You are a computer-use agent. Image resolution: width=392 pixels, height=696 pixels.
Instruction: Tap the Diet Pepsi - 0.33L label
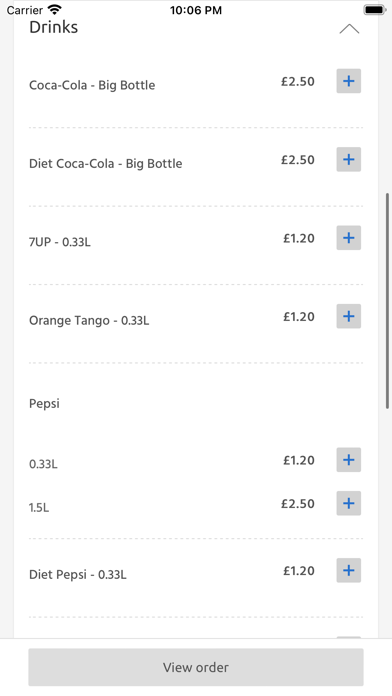coord(78,575)
